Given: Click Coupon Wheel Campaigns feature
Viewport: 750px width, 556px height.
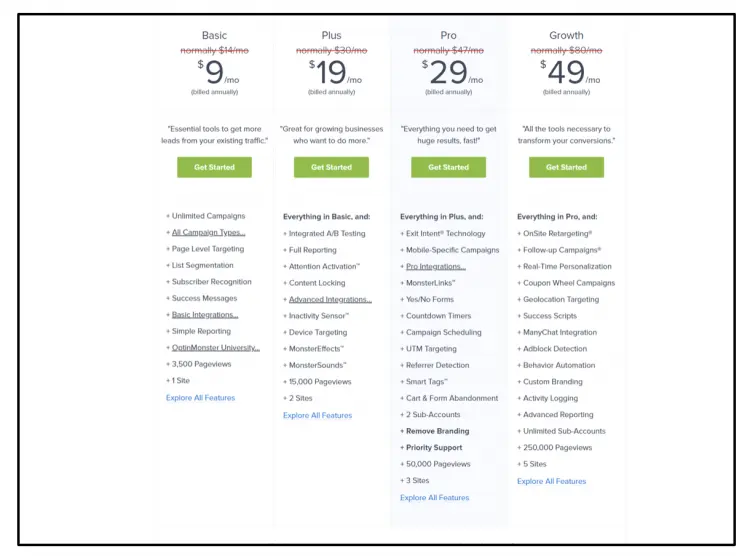Looking at the screenshot, I should [x=569, y=283].
